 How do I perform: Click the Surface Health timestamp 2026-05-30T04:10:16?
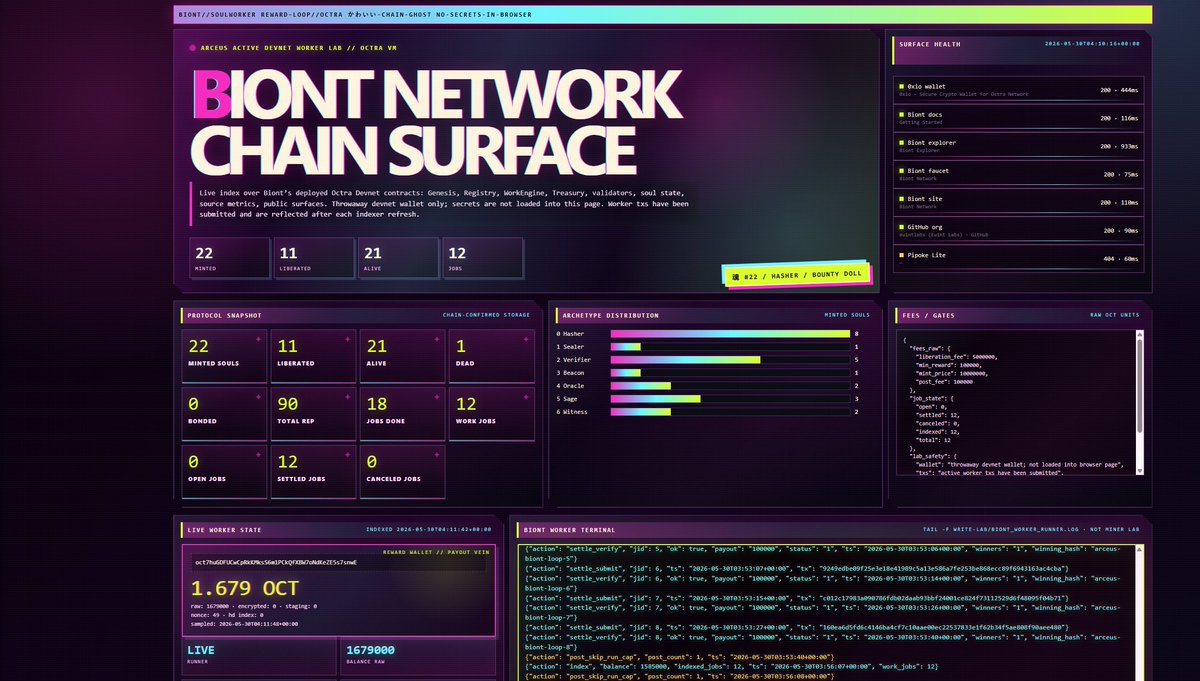click(x=1092, y=44)
